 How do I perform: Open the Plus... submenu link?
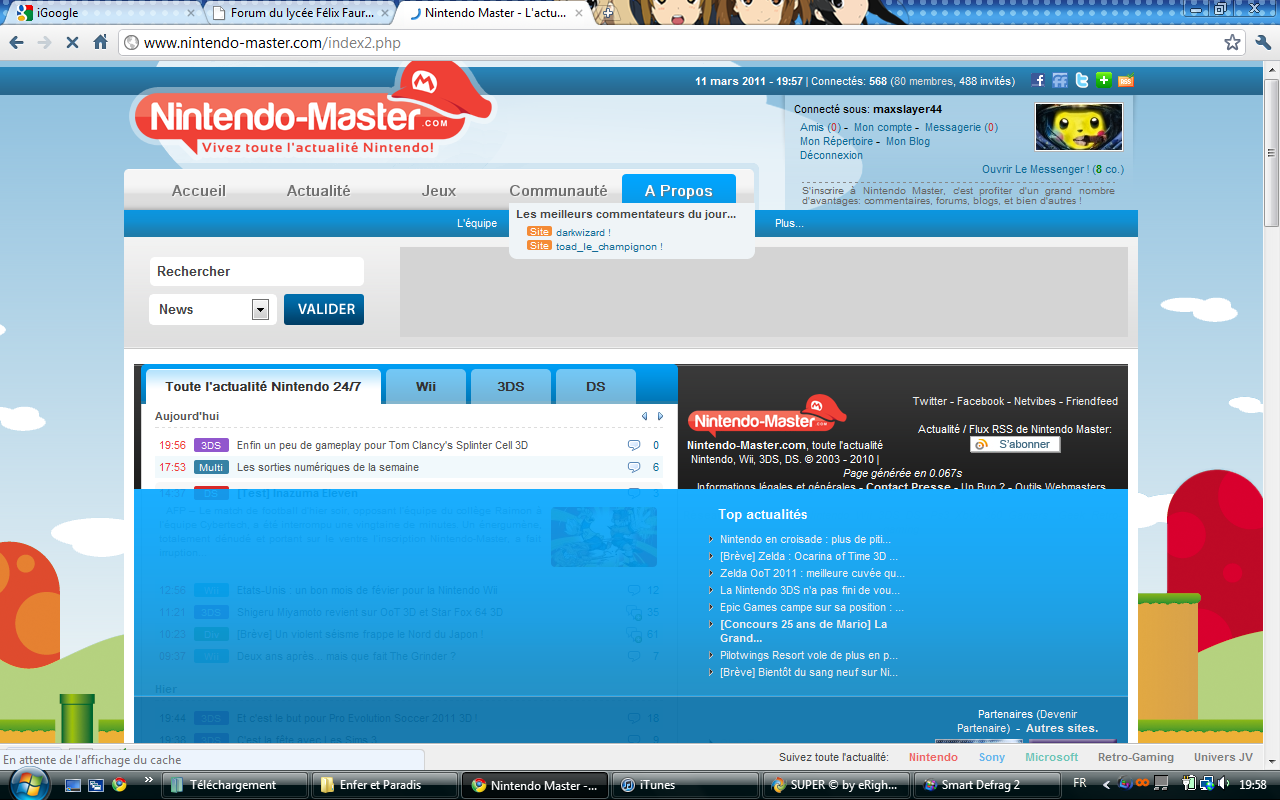point(789,223)
